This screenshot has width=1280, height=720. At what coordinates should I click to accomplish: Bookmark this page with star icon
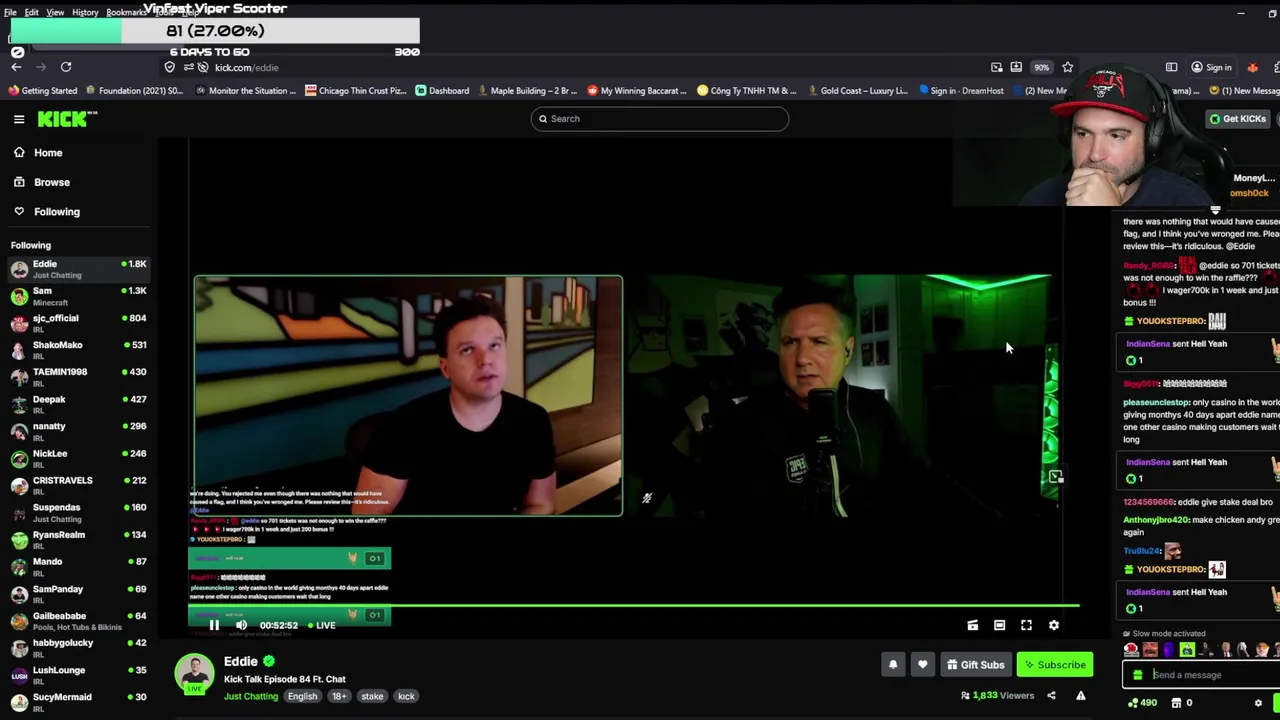1068,67
